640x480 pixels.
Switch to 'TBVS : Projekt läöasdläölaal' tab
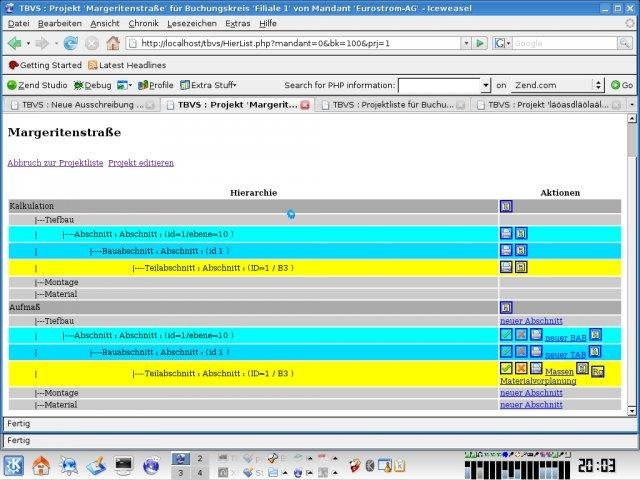click(548, 105)
